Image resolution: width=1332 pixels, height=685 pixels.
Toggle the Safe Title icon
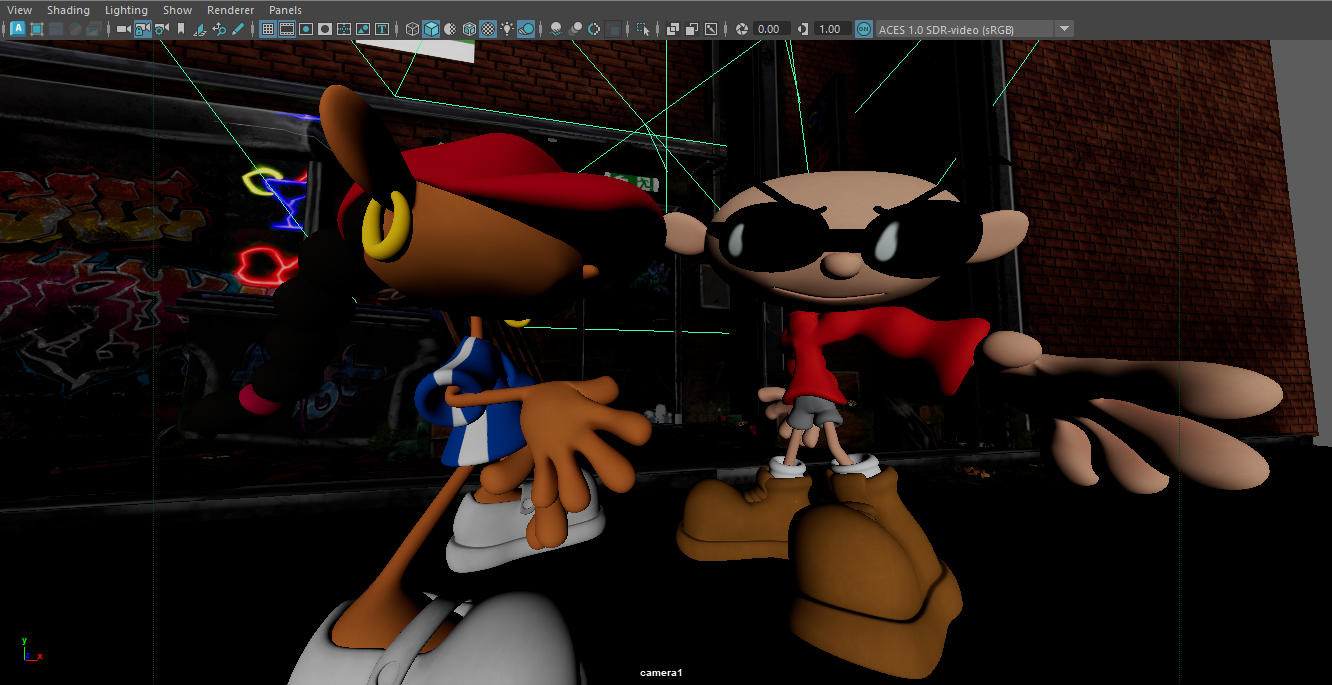[x=382, y=29]
